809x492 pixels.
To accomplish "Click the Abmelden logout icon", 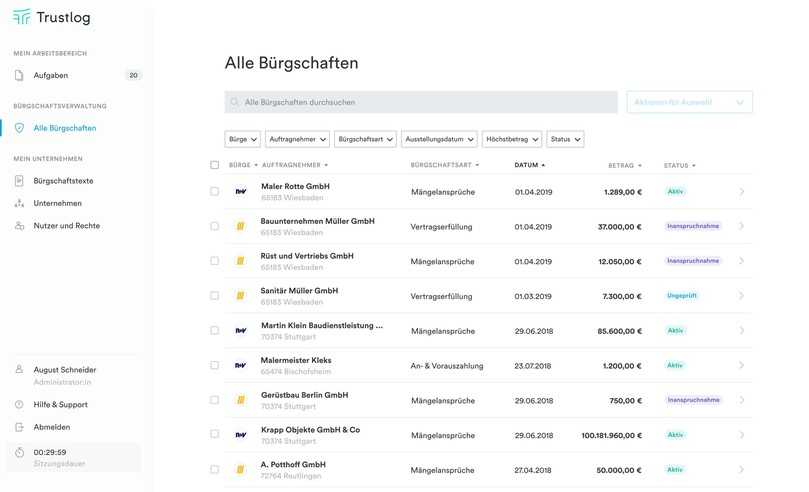I will point(19,427).
